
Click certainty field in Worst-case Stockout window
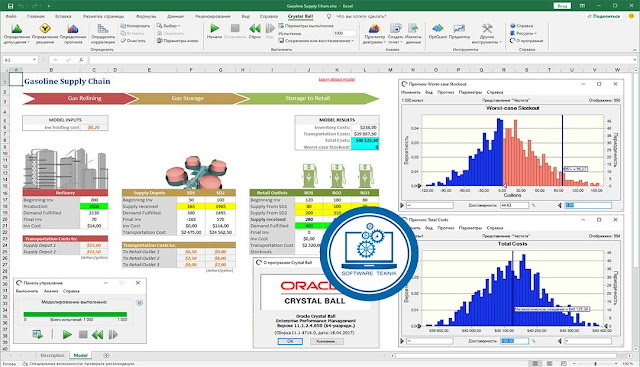(514, 205)
